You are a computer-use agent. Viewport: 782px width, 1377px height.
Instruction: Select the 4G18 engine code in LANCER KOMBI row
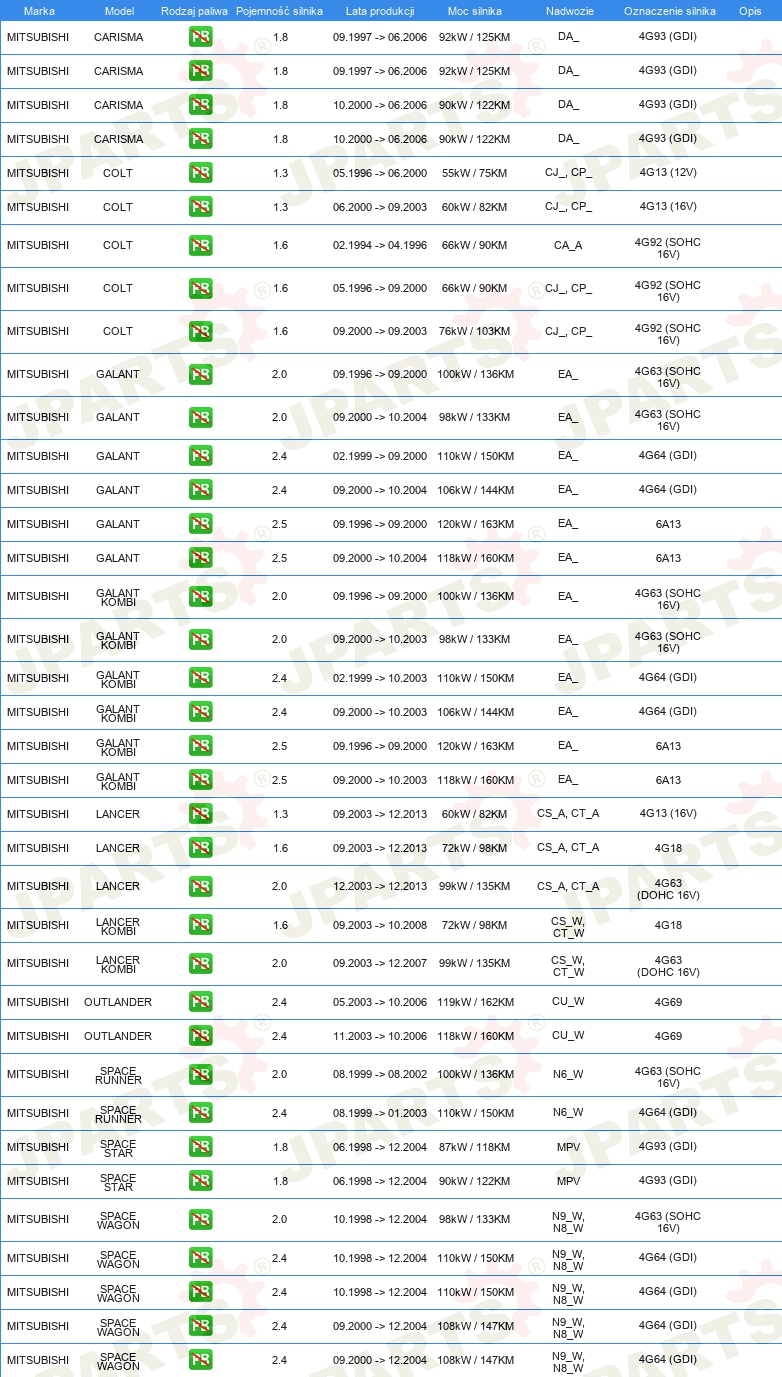(668, 925)
